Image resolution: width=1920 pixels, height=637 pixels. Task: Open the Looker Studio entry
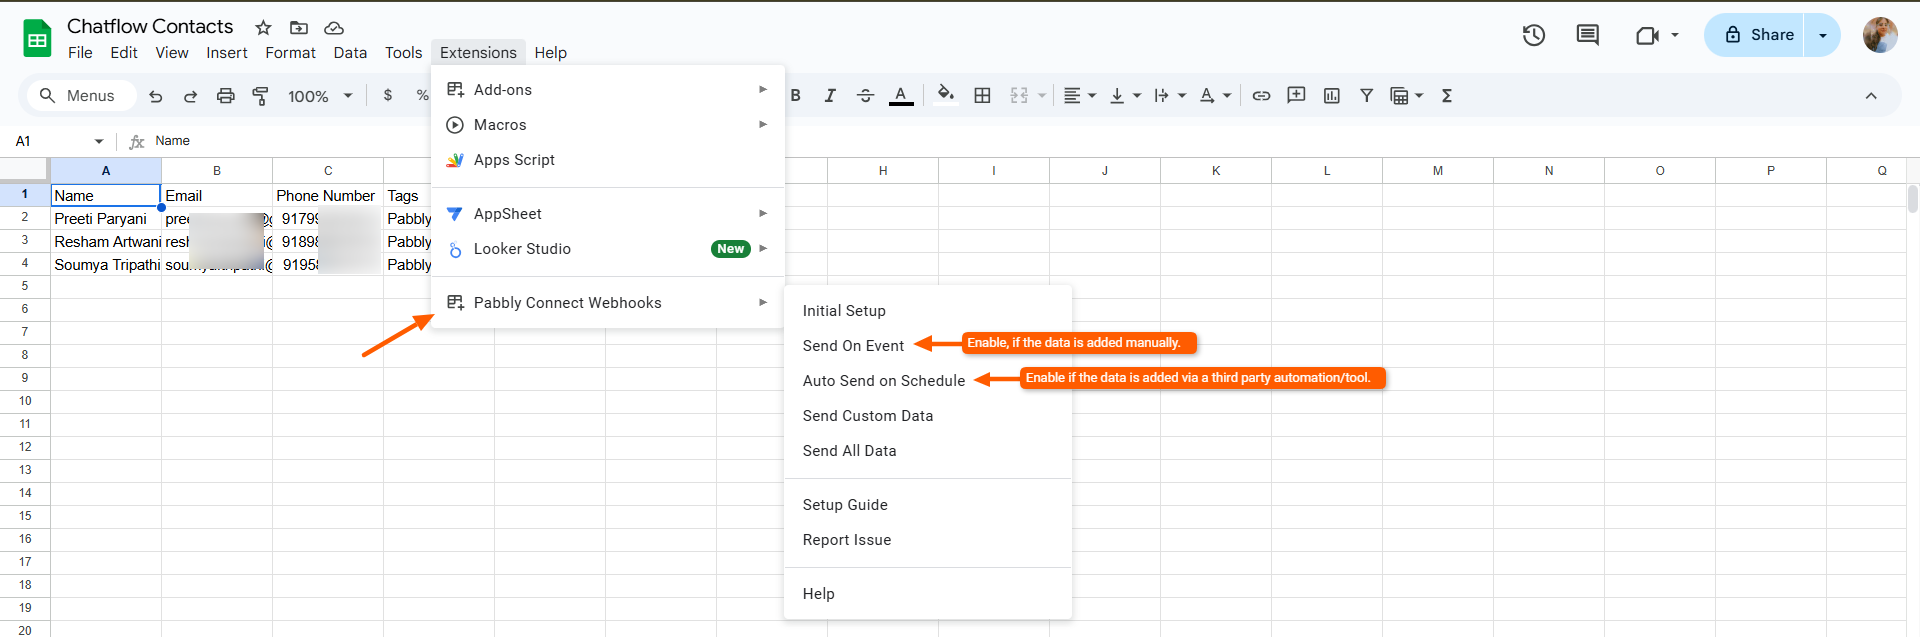pos(607,249)
